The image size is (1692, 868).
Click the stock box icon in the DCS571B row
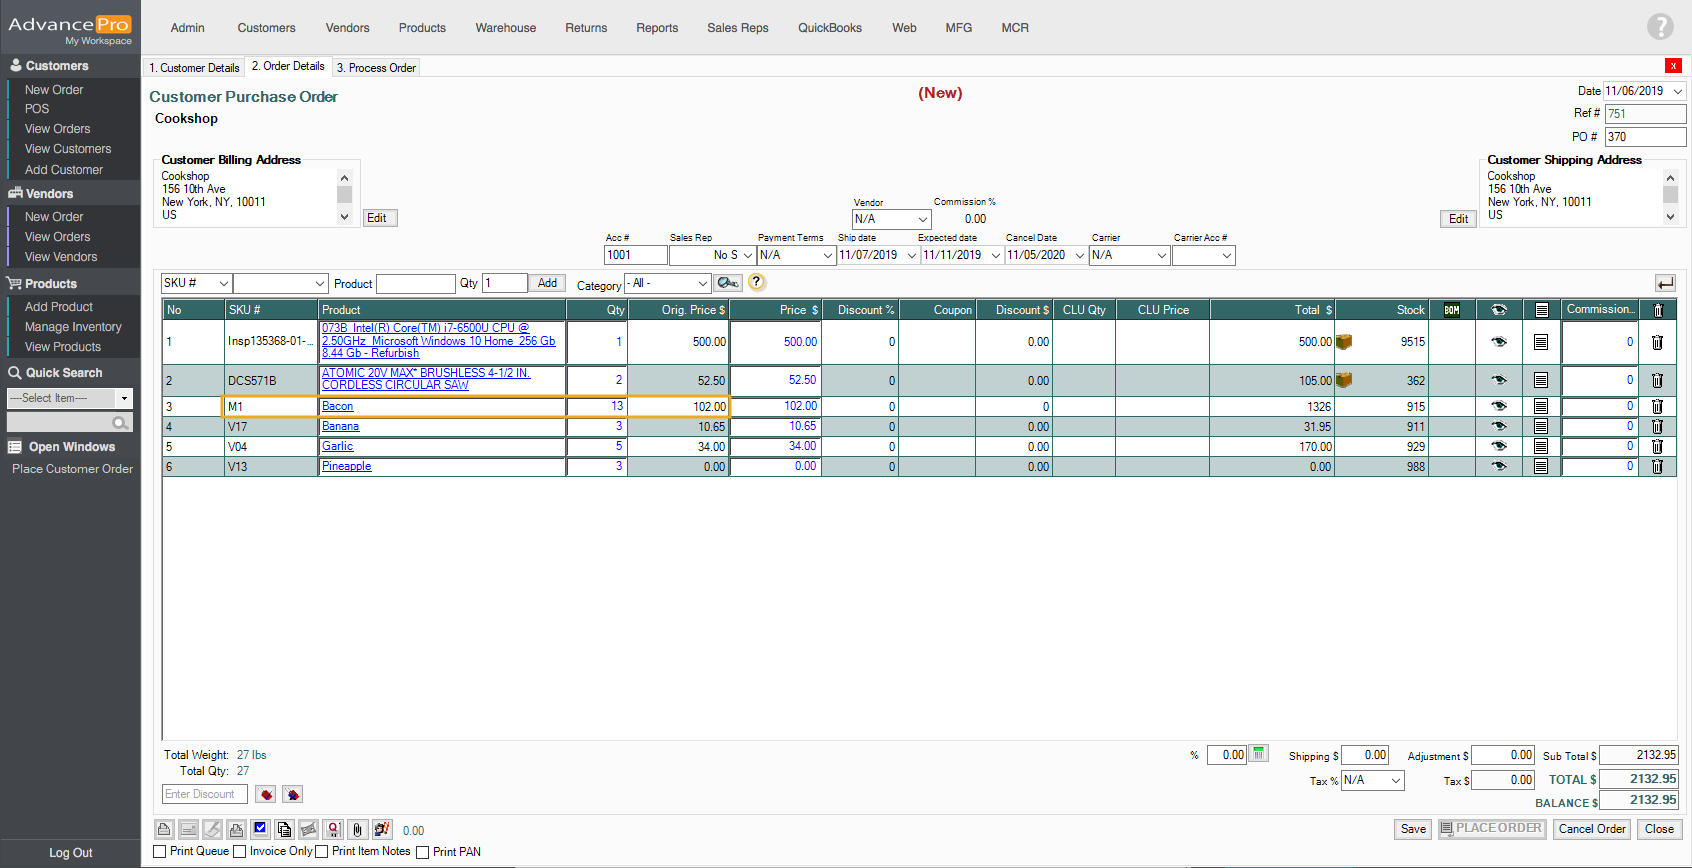click(x=1344, y=380)
